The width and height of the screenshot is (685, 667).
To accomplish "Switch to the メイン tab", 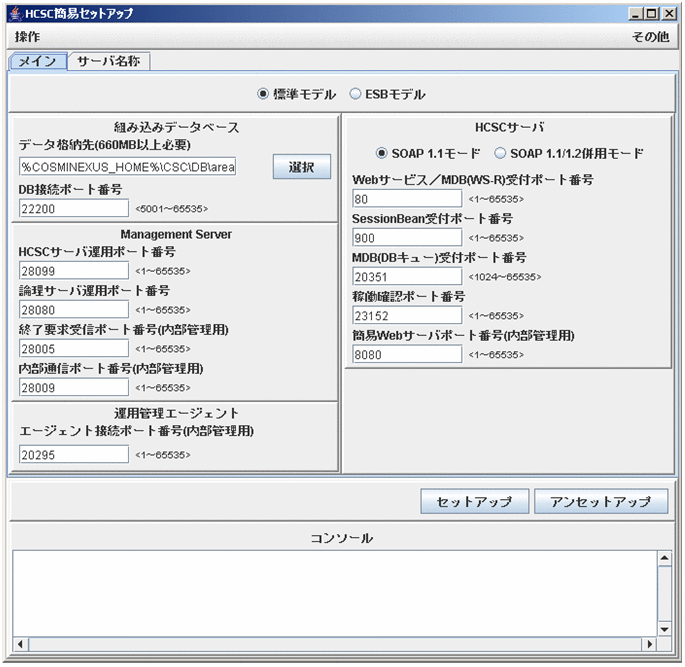I will 38,61.
